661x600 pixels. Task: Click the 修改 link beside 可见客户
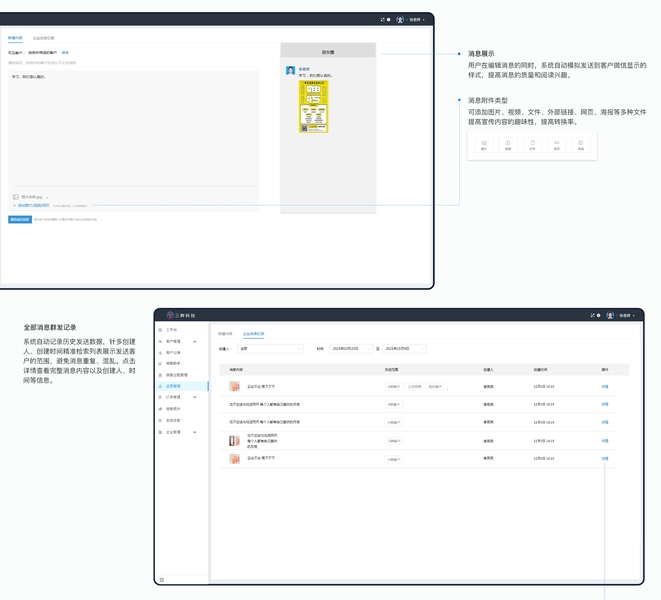[x=65, y=53]
